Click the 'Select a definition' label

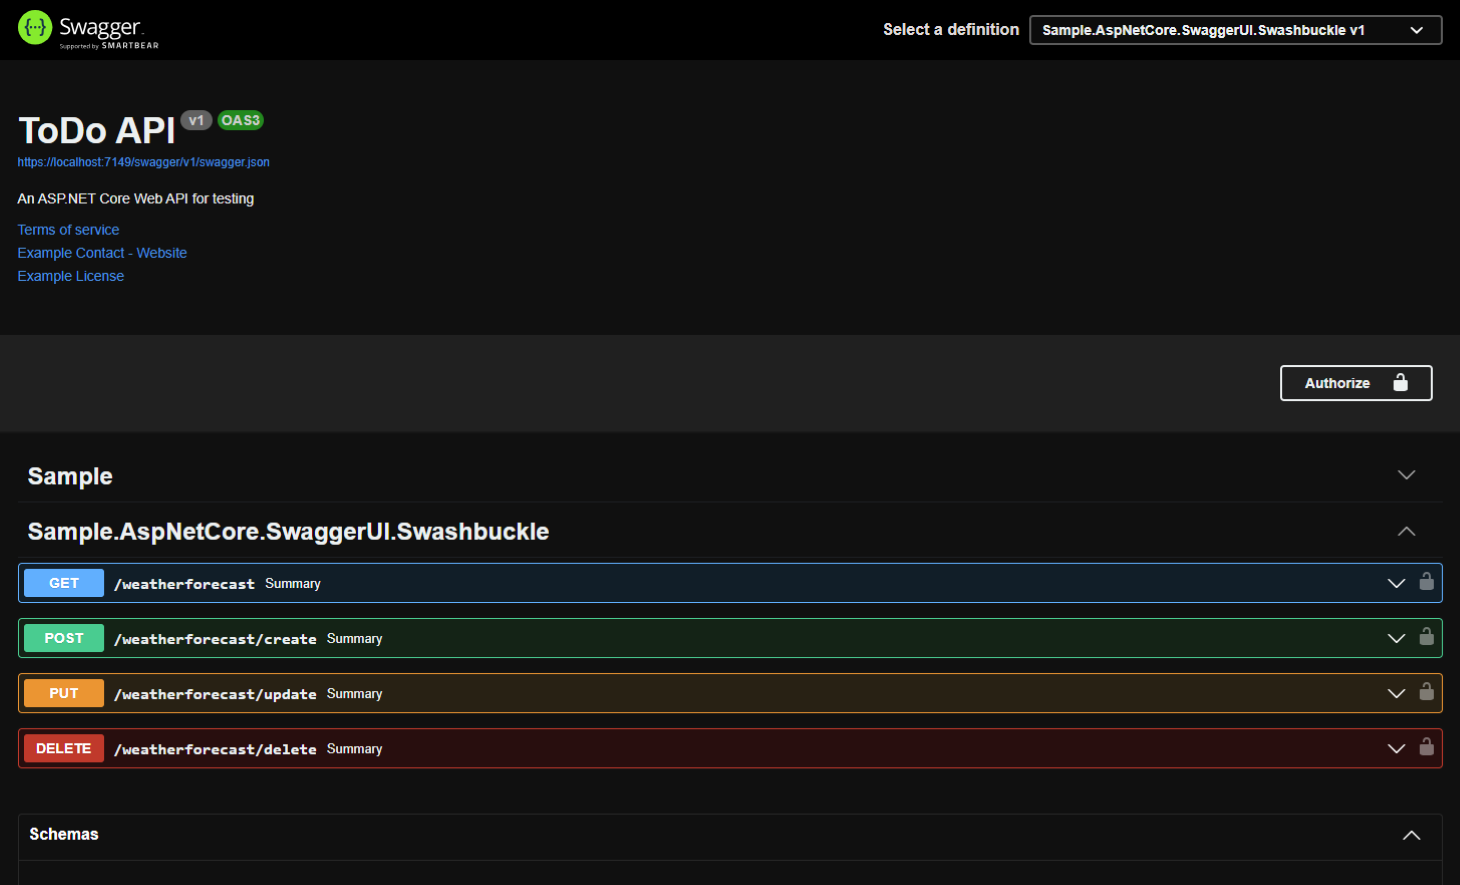pyautogui.click(x=951, y=30)
